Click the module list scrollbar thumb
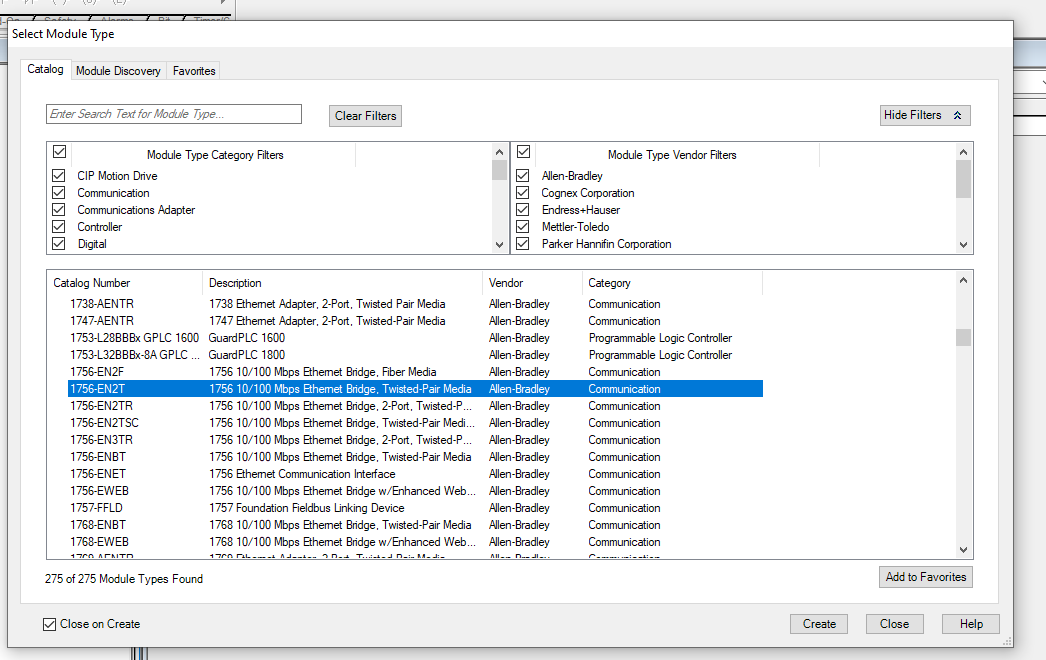The width and height of the screenshot is (1046, 660). (963, 338)
